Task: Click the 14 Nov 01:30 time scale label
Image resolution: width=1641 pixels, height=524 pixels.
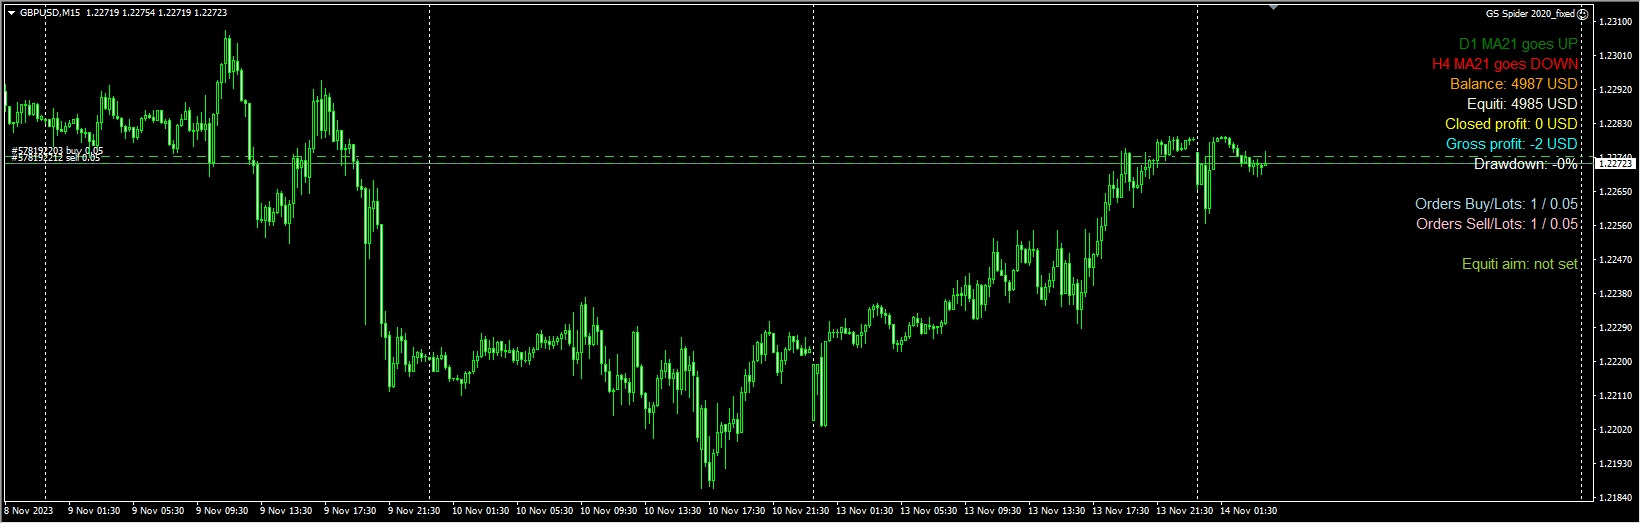Action: (x=1248, y=511)
